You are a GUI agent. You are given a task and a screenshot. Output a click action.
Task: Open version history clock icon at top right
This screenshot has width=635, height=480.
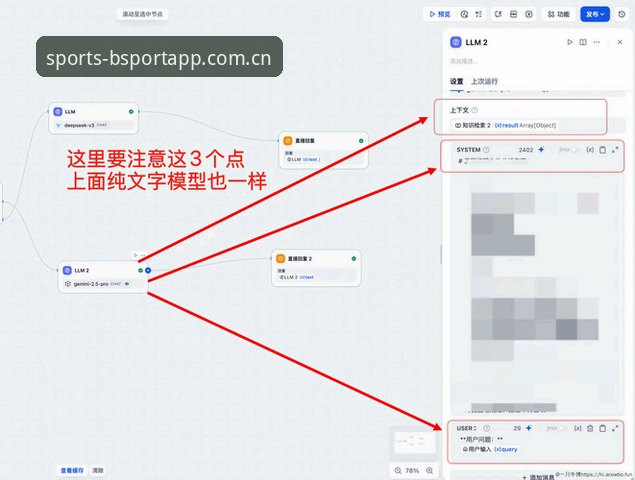pos(622,14)
